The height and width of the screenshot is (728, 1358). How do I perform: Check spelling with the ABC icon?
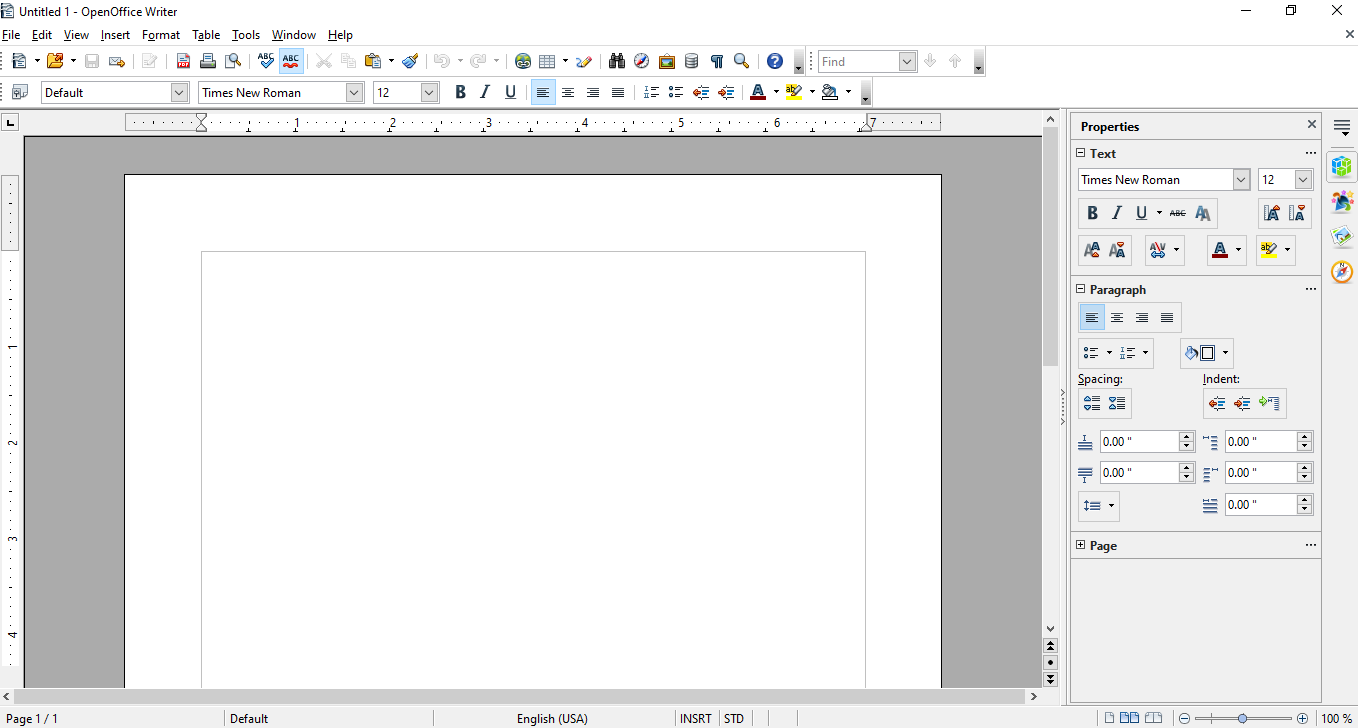click(x=266, y=61)
